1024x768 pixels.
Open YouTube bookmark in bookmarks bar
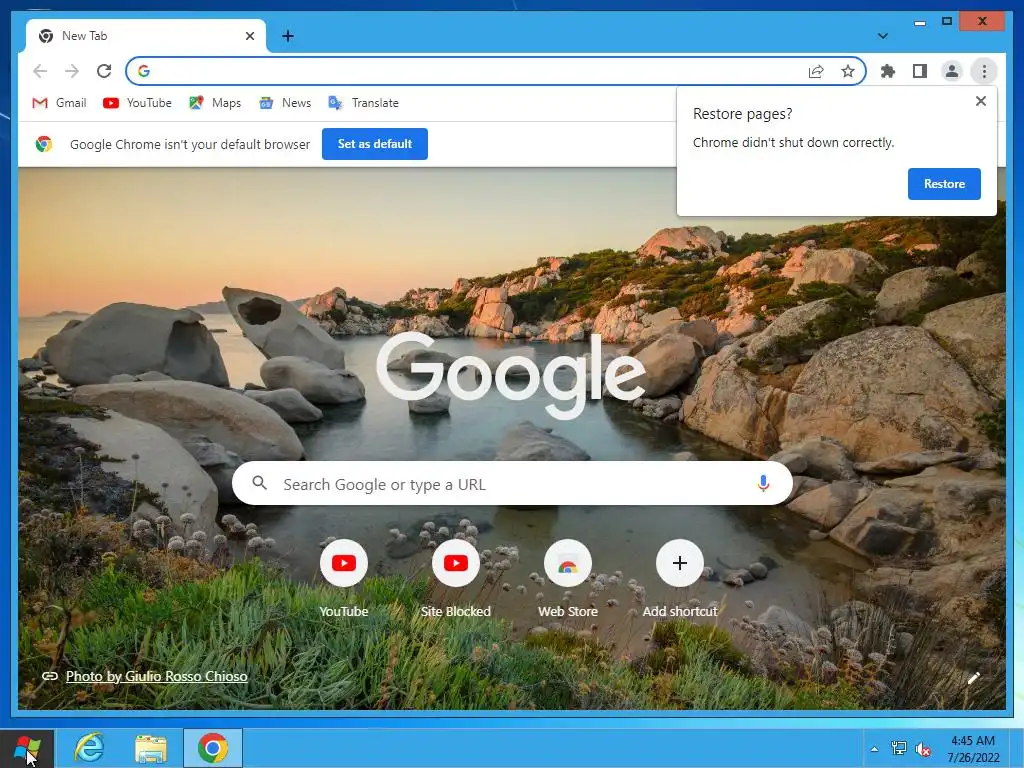point(137,103)
